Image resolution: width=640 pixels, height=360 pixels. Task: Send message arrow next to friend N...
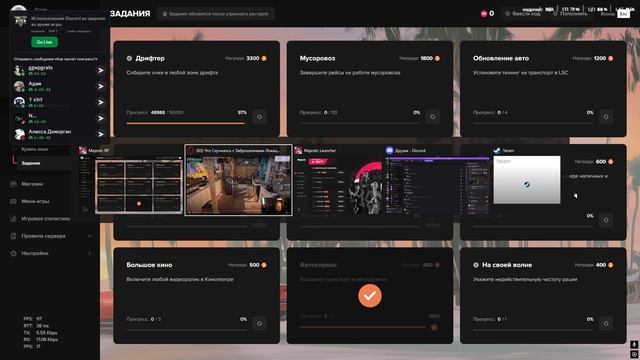[x=100, y=118]
